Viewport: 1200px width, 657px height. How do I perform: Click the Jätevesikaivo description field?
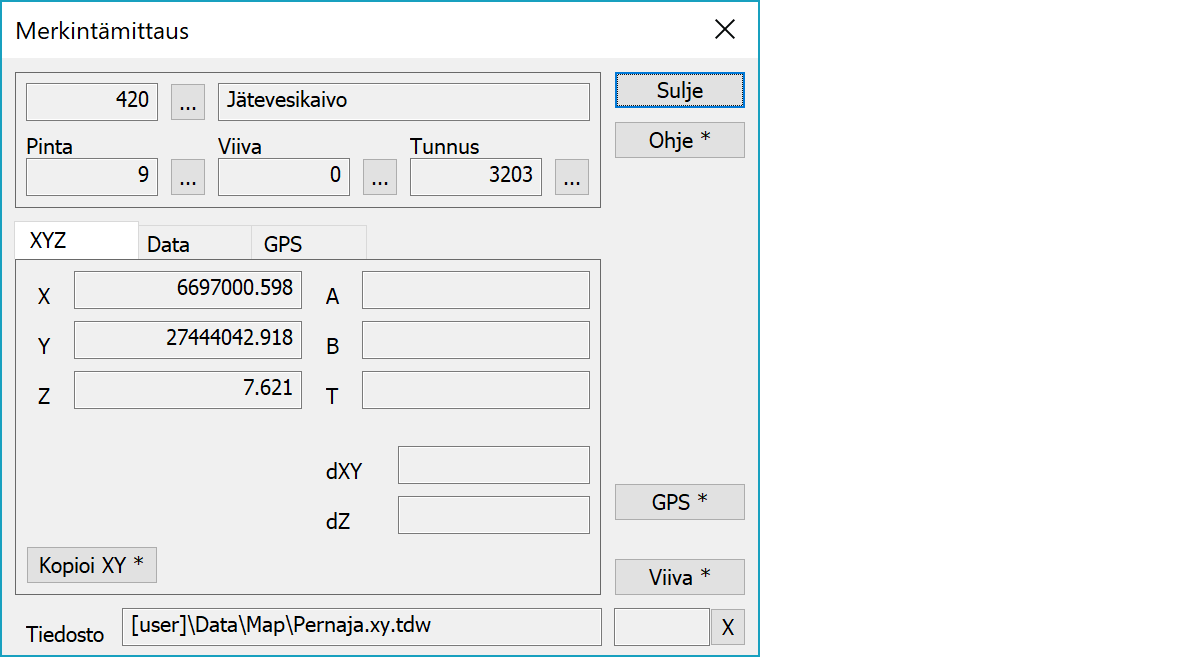403,101
